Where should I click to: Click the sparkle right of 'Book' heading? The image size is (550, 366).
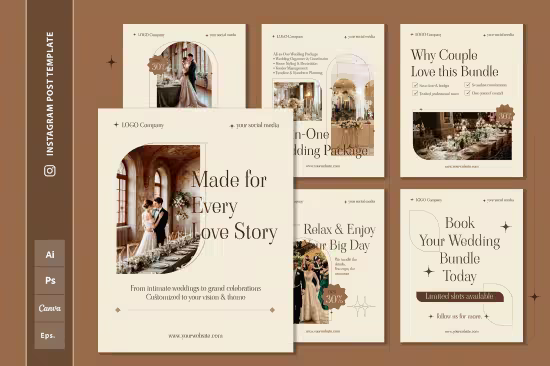click(505, 227)
